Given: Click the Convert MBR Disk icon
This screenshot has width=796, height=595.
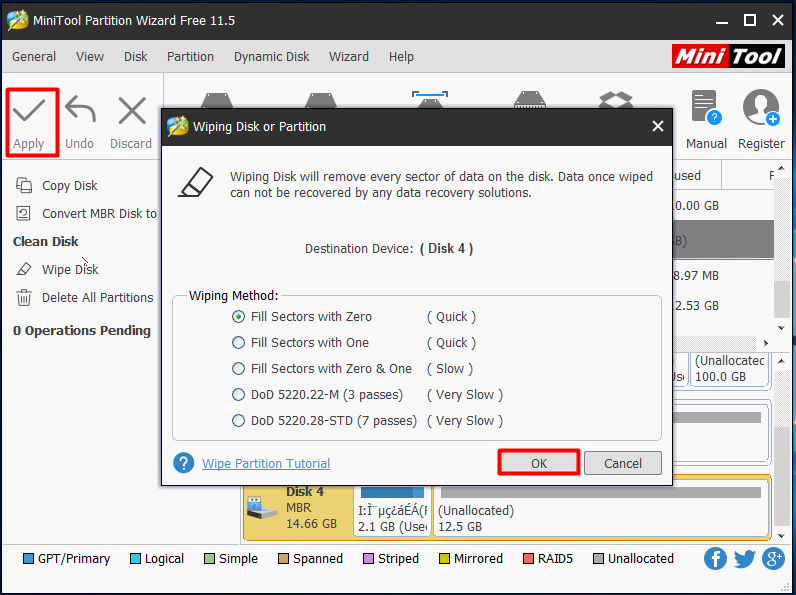Looking at the screenshot, I should 23,213.
